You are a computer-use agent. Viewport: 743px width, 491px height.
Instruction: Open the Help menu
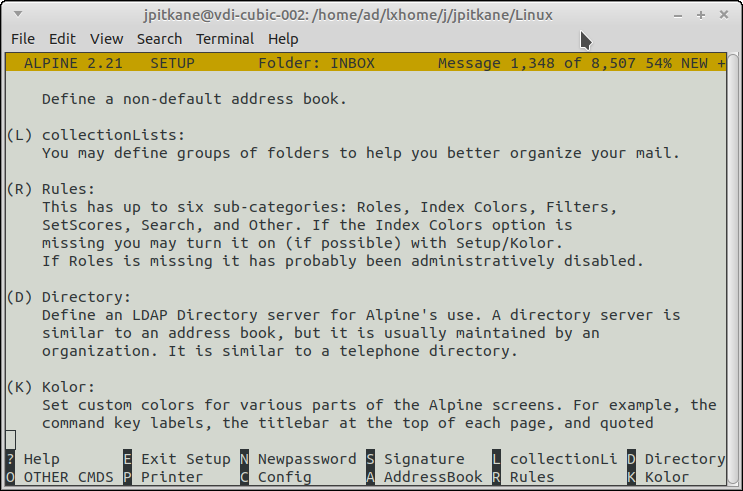pyautogui.click(x=283, y=39)
